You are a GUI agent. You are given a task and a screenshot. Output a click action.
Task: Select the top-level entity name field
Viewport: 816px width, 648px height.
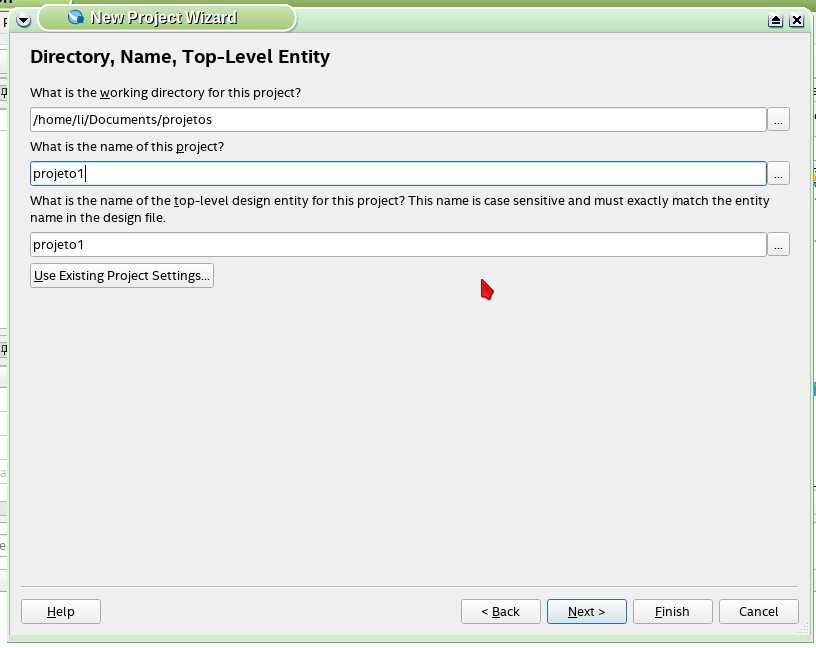click(398, 244)
